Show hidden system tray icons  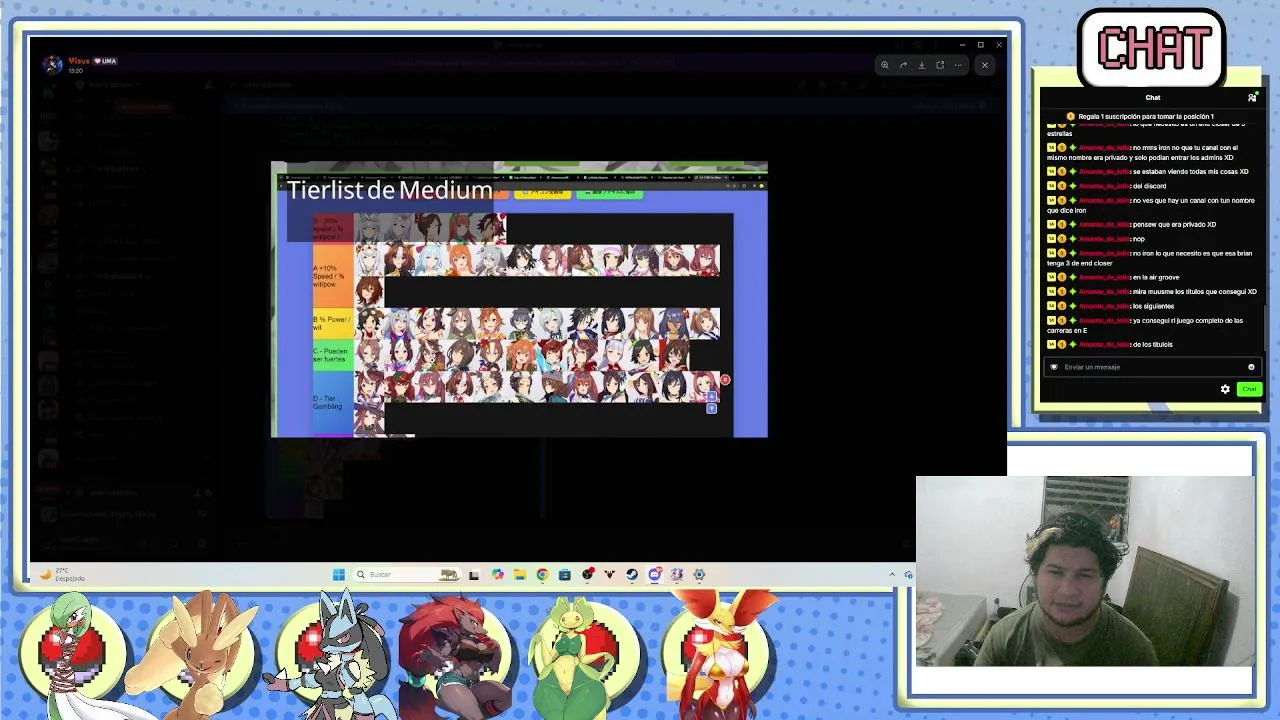pyautogui.click(x=892, y=574)
